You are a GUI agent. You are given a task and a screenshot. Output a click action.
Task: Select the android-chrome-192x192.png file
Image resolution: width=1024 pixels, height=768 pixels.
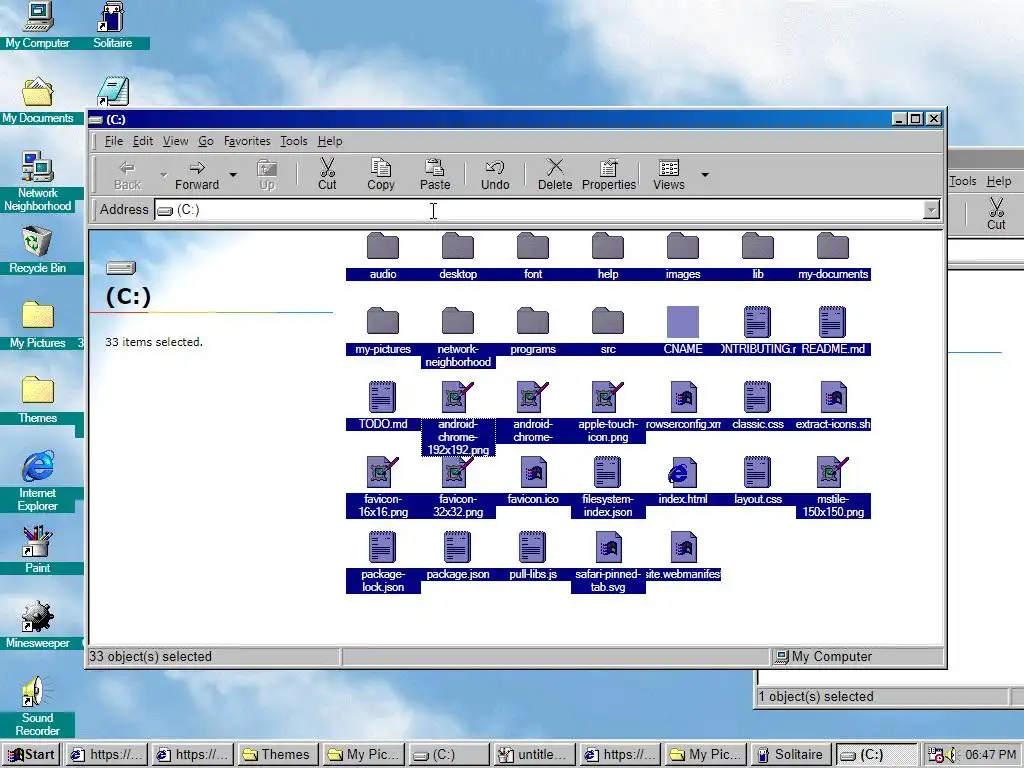click(458, 418)
